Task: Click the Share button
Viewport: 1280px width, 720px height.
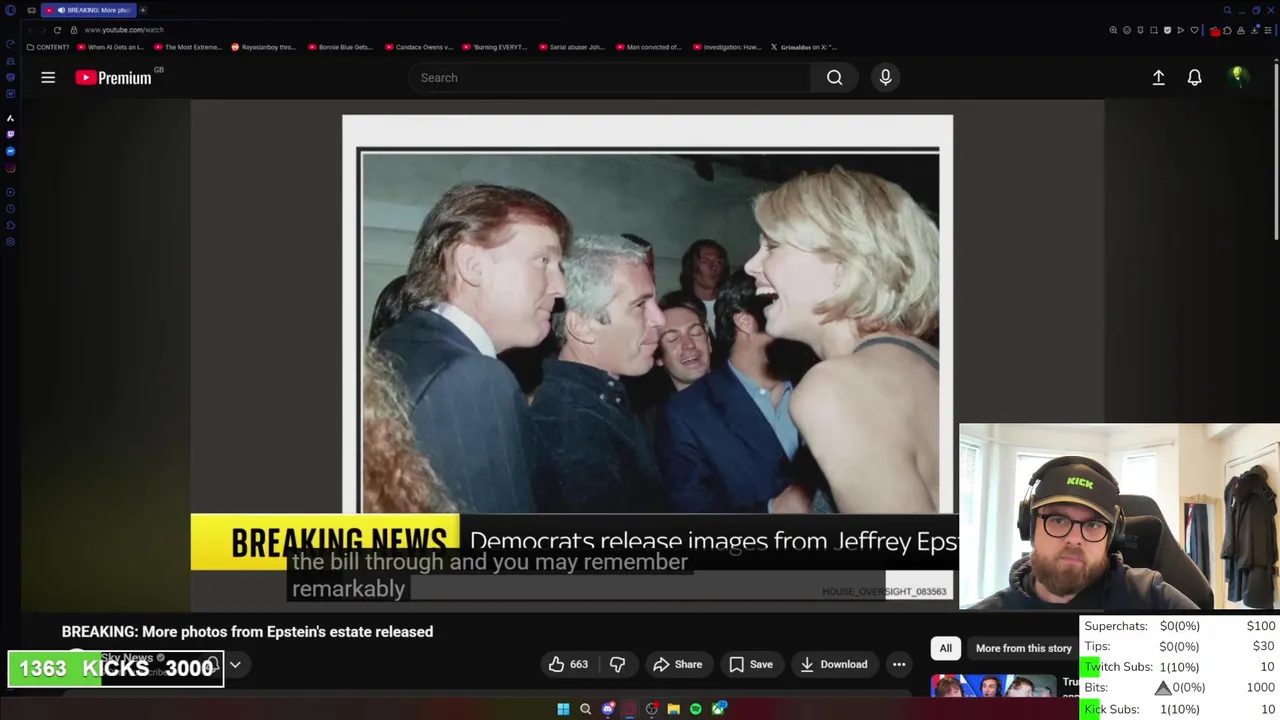Action: coord(677,664)
